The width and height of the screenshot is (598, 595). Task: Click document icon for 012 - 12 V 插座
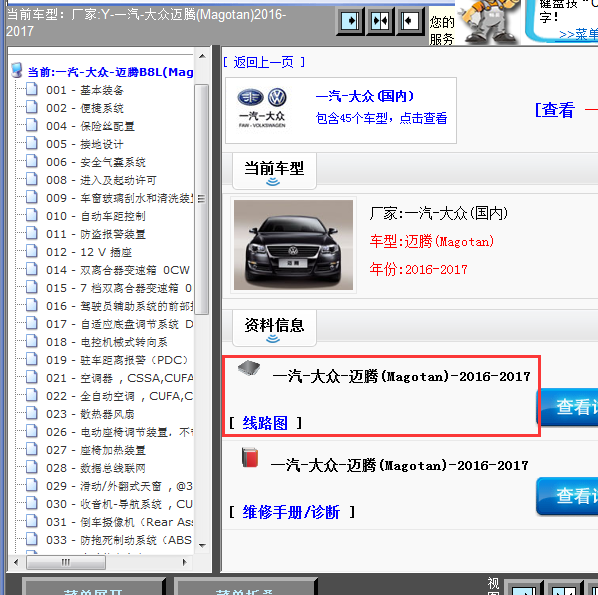[x=32, y=251]
